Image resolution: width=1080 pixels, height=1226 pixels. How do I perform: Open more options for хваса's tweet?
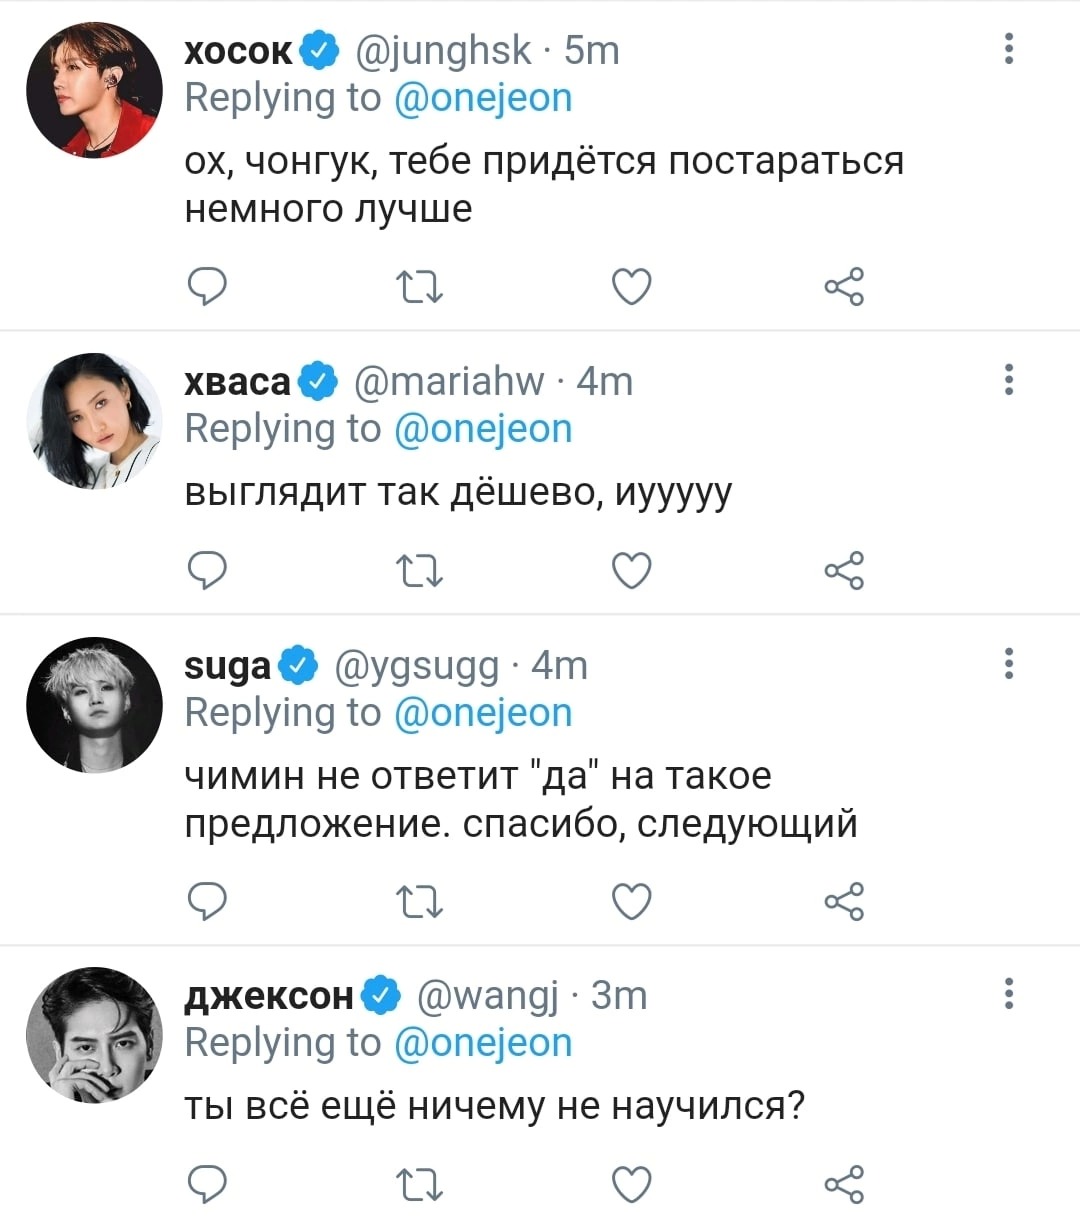click(1009, 379)
